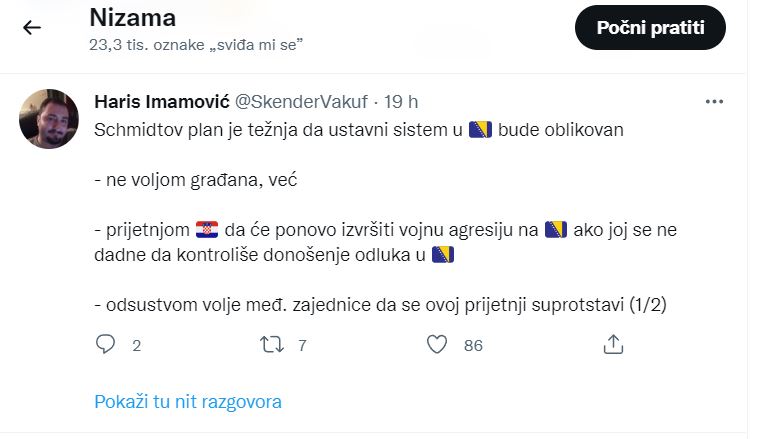The width and height of the screenshot is (772, 439).
Task: Open the share icon on the tweet
Action: [614, 345]
